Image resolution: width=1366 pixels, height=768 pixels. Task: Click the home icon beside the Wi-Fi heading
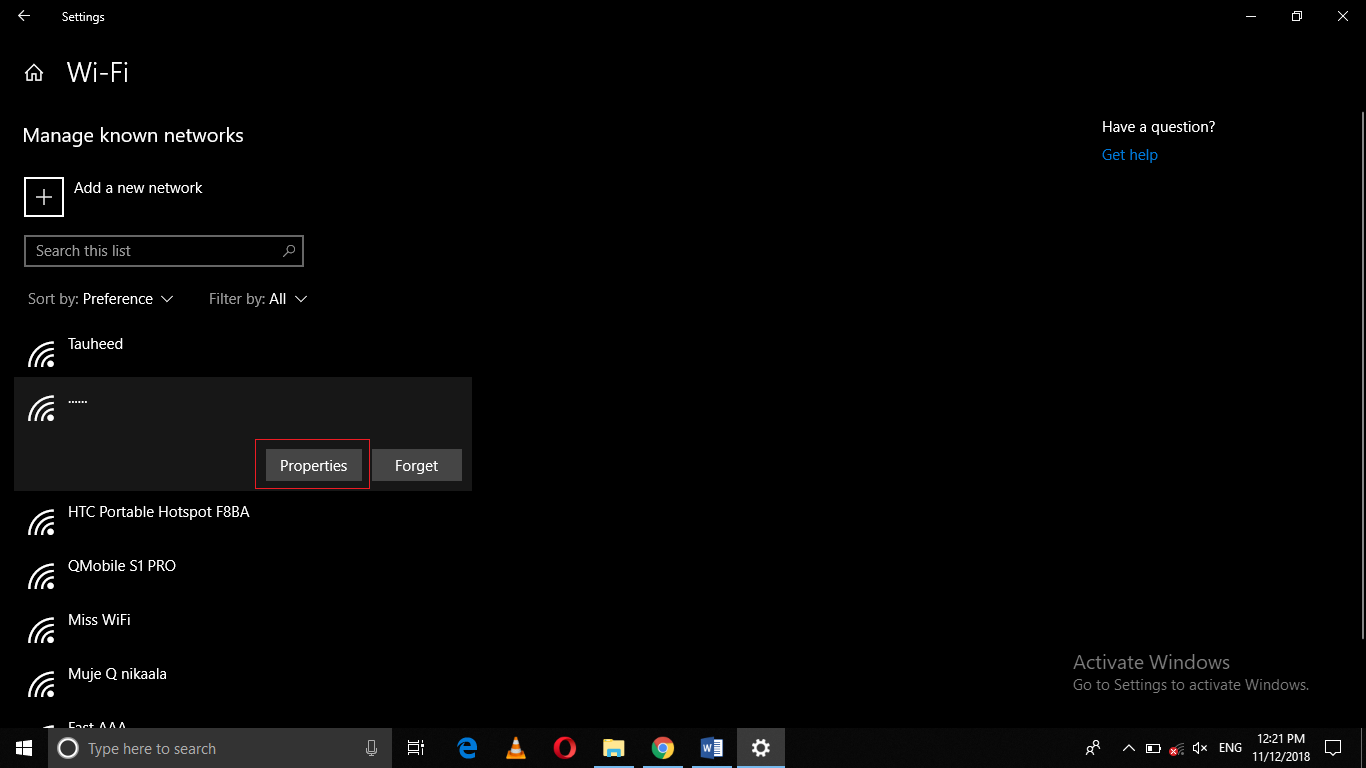click(34, 72)
